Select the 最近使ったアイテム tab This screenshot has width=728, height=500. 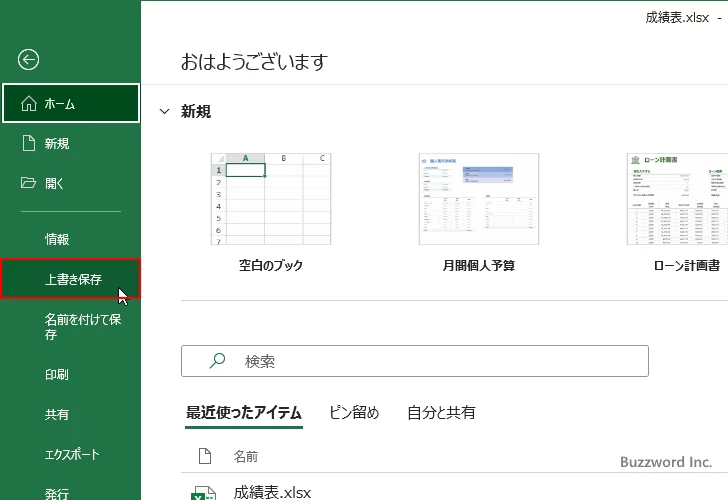coord(241,412)
